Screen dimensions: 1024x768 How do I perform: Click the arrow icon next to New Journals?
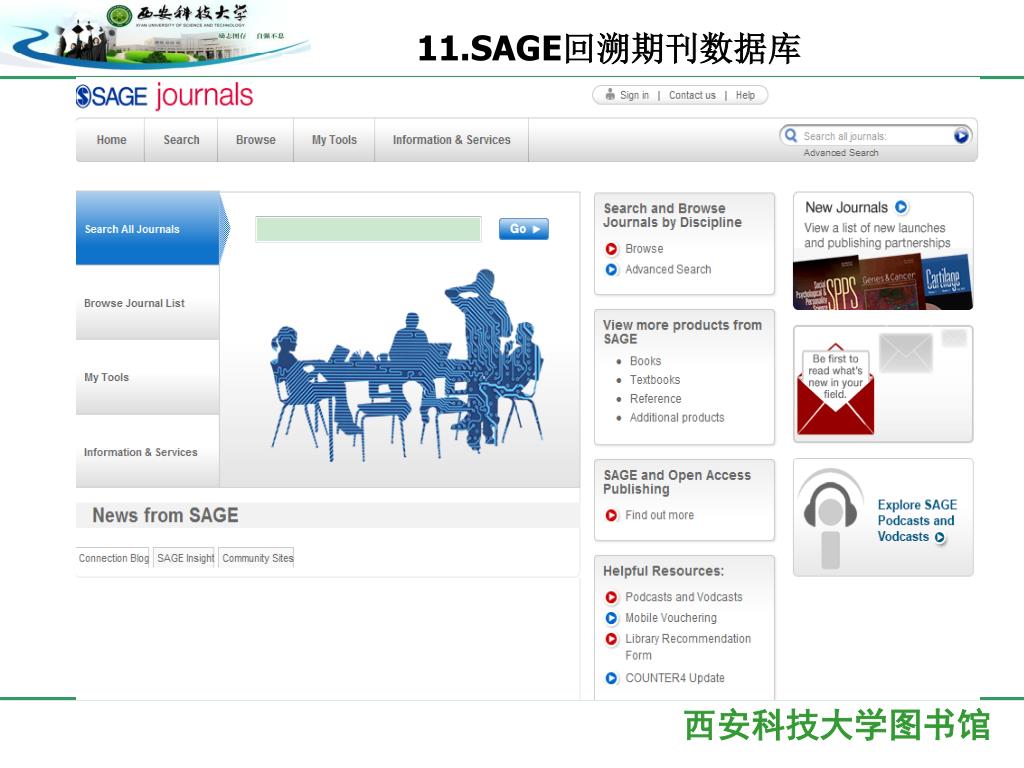coord(901,207)
